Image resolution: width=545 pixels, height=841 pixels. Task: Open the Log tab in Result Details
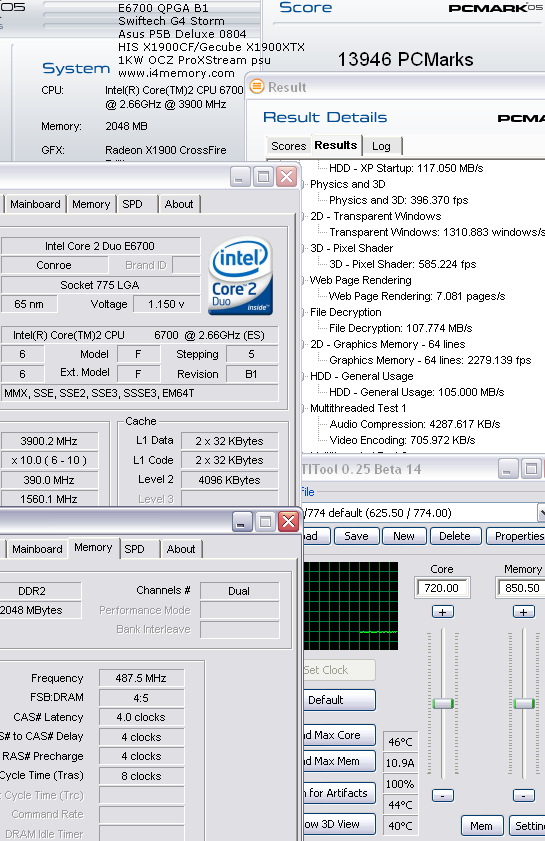click(x=381, y=146)
